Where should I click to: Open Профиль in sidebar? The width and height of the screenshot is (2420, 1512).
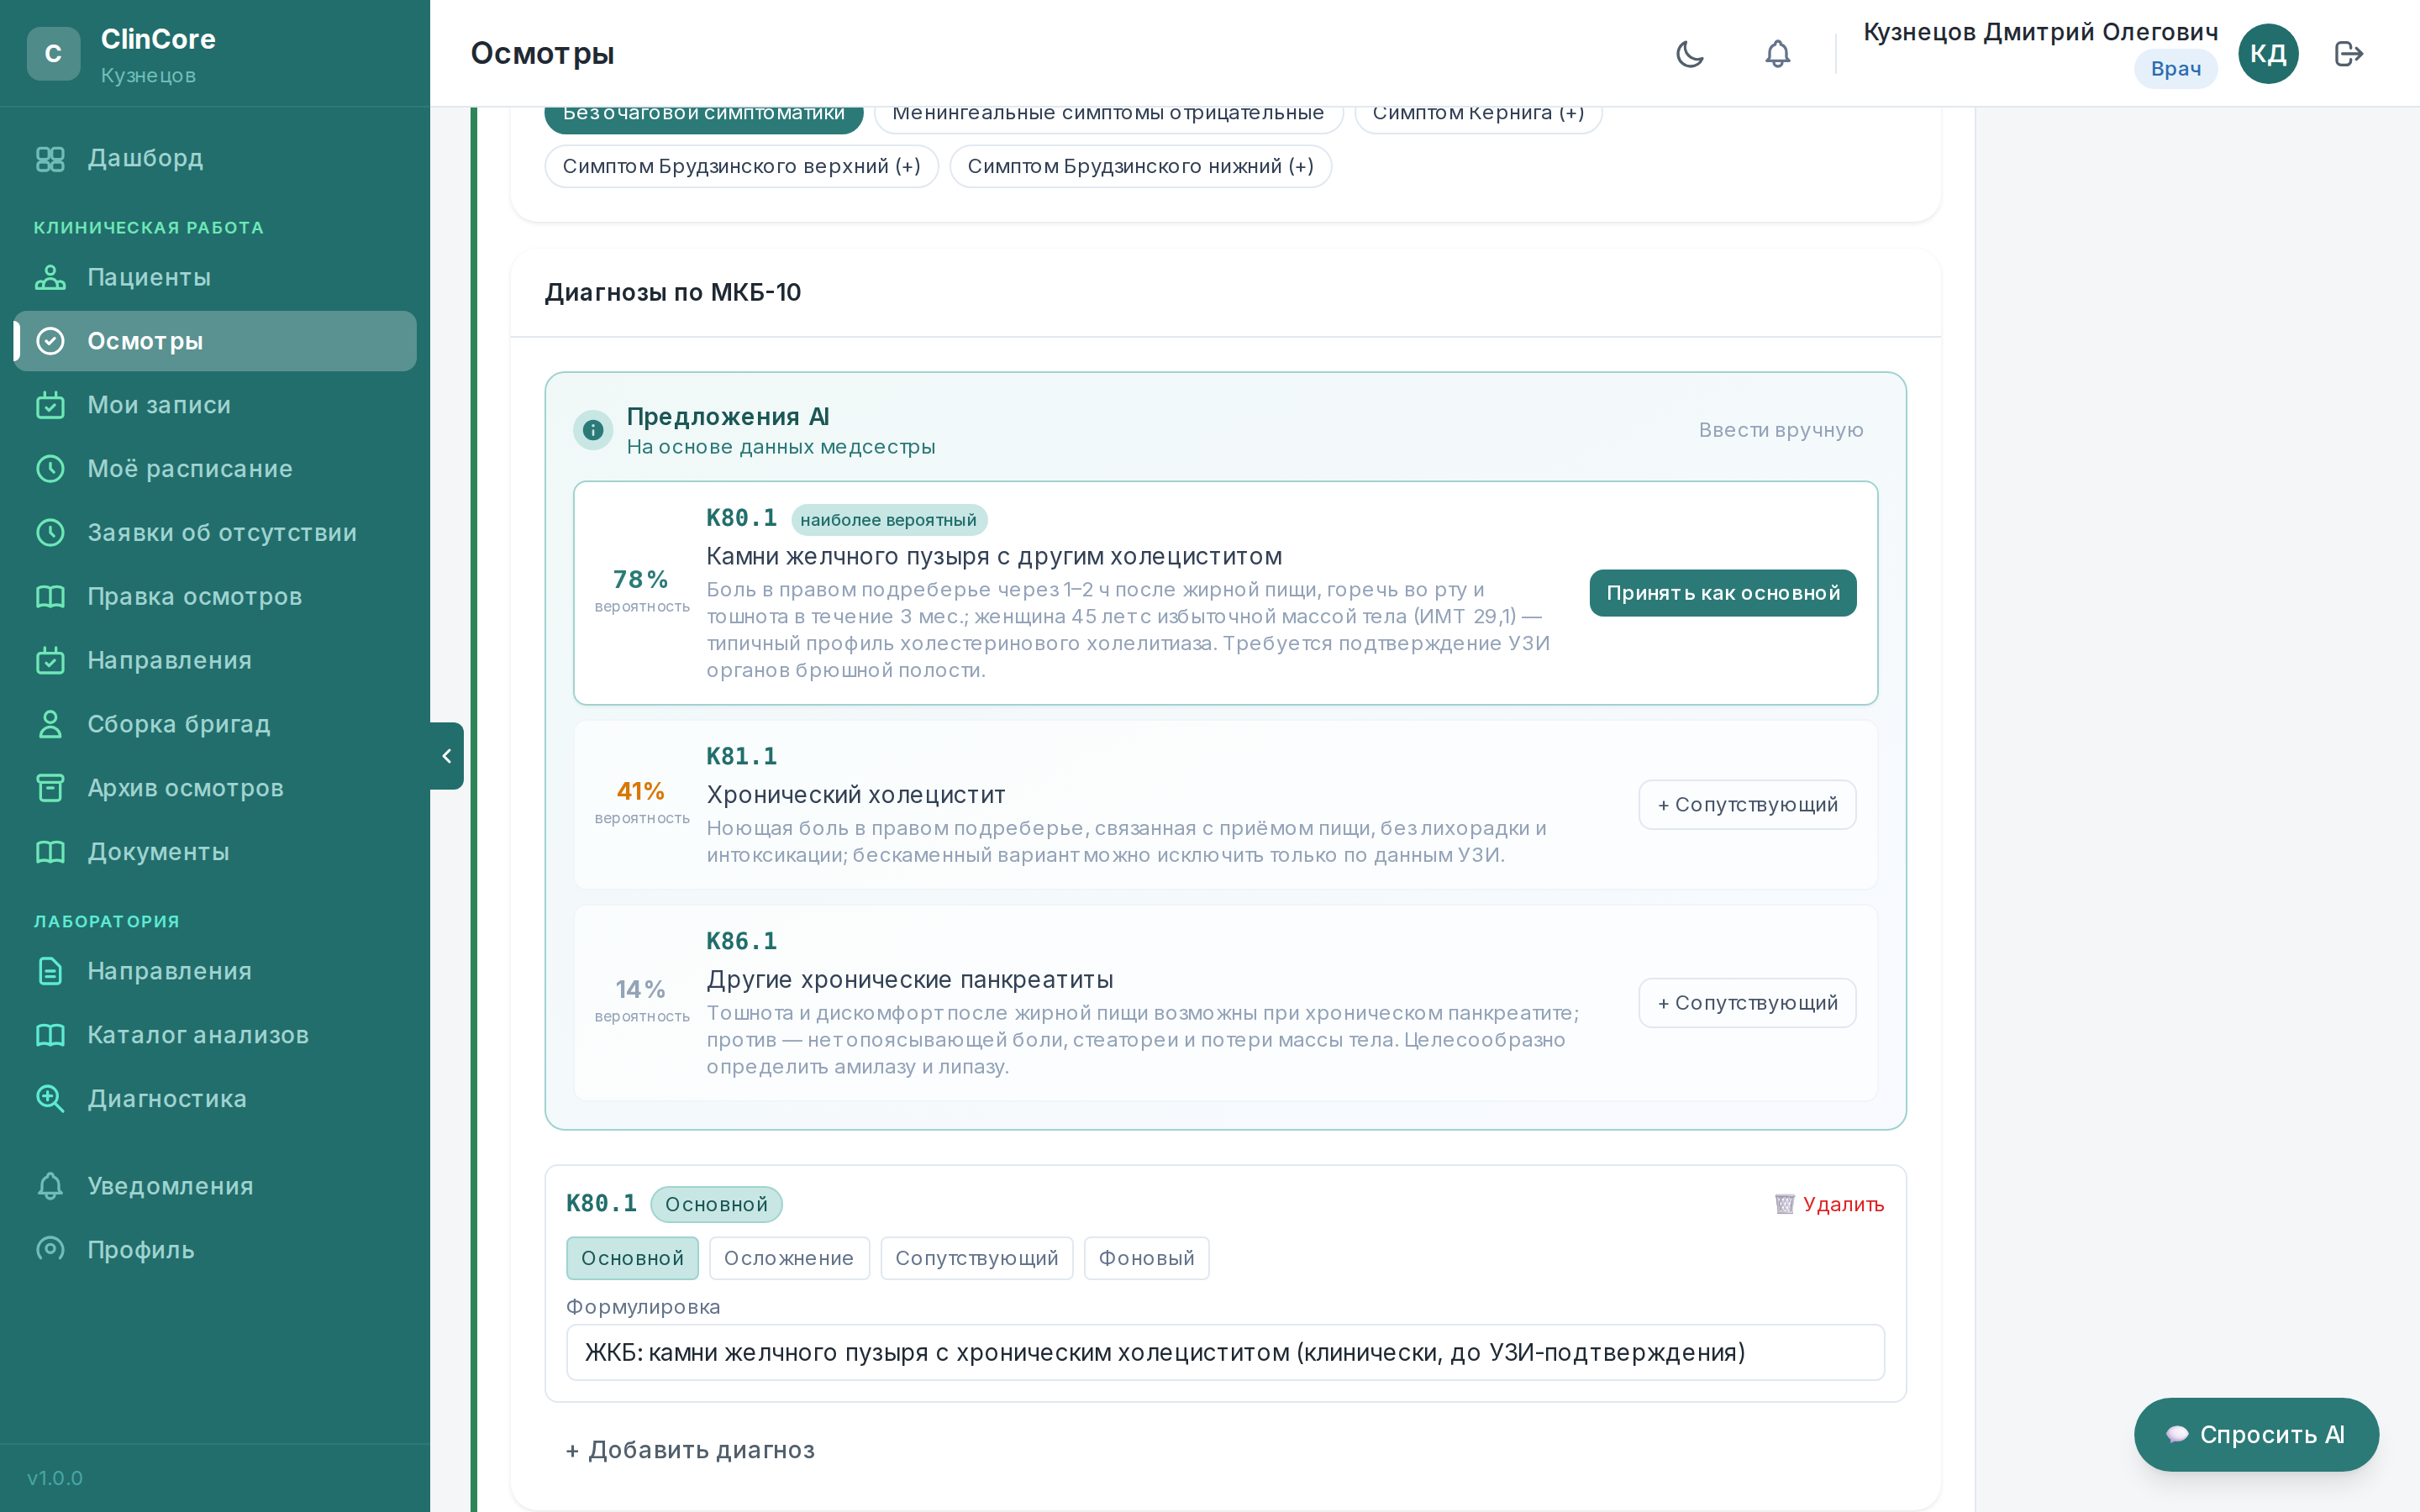point(215,1250)
